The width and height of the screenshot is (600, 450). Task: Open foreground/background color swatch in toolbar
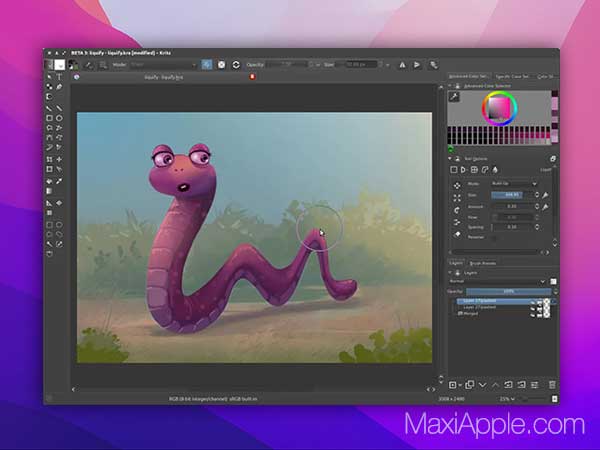73,65
